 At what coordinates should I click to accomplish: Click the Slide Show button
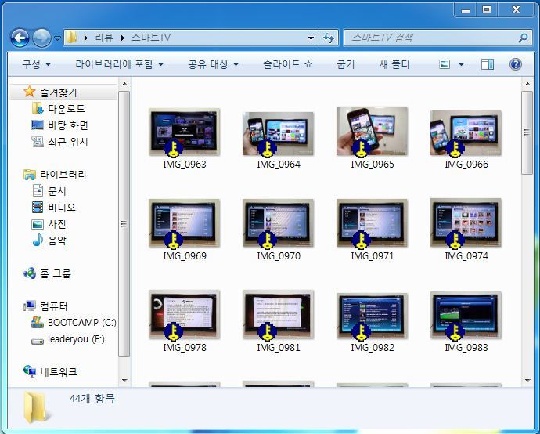click(288, 64)
